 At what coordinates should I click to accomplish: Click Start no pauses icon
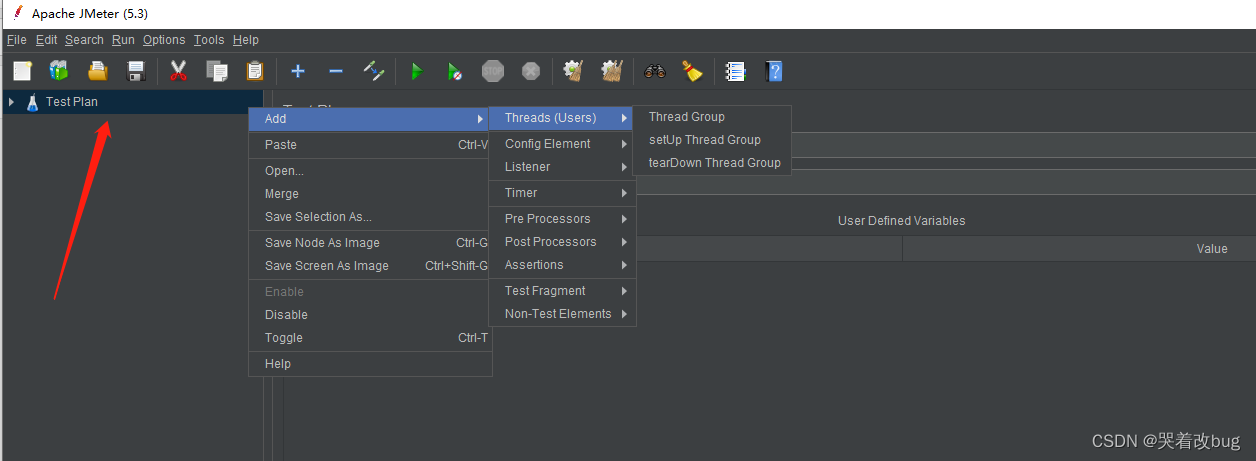455,71
